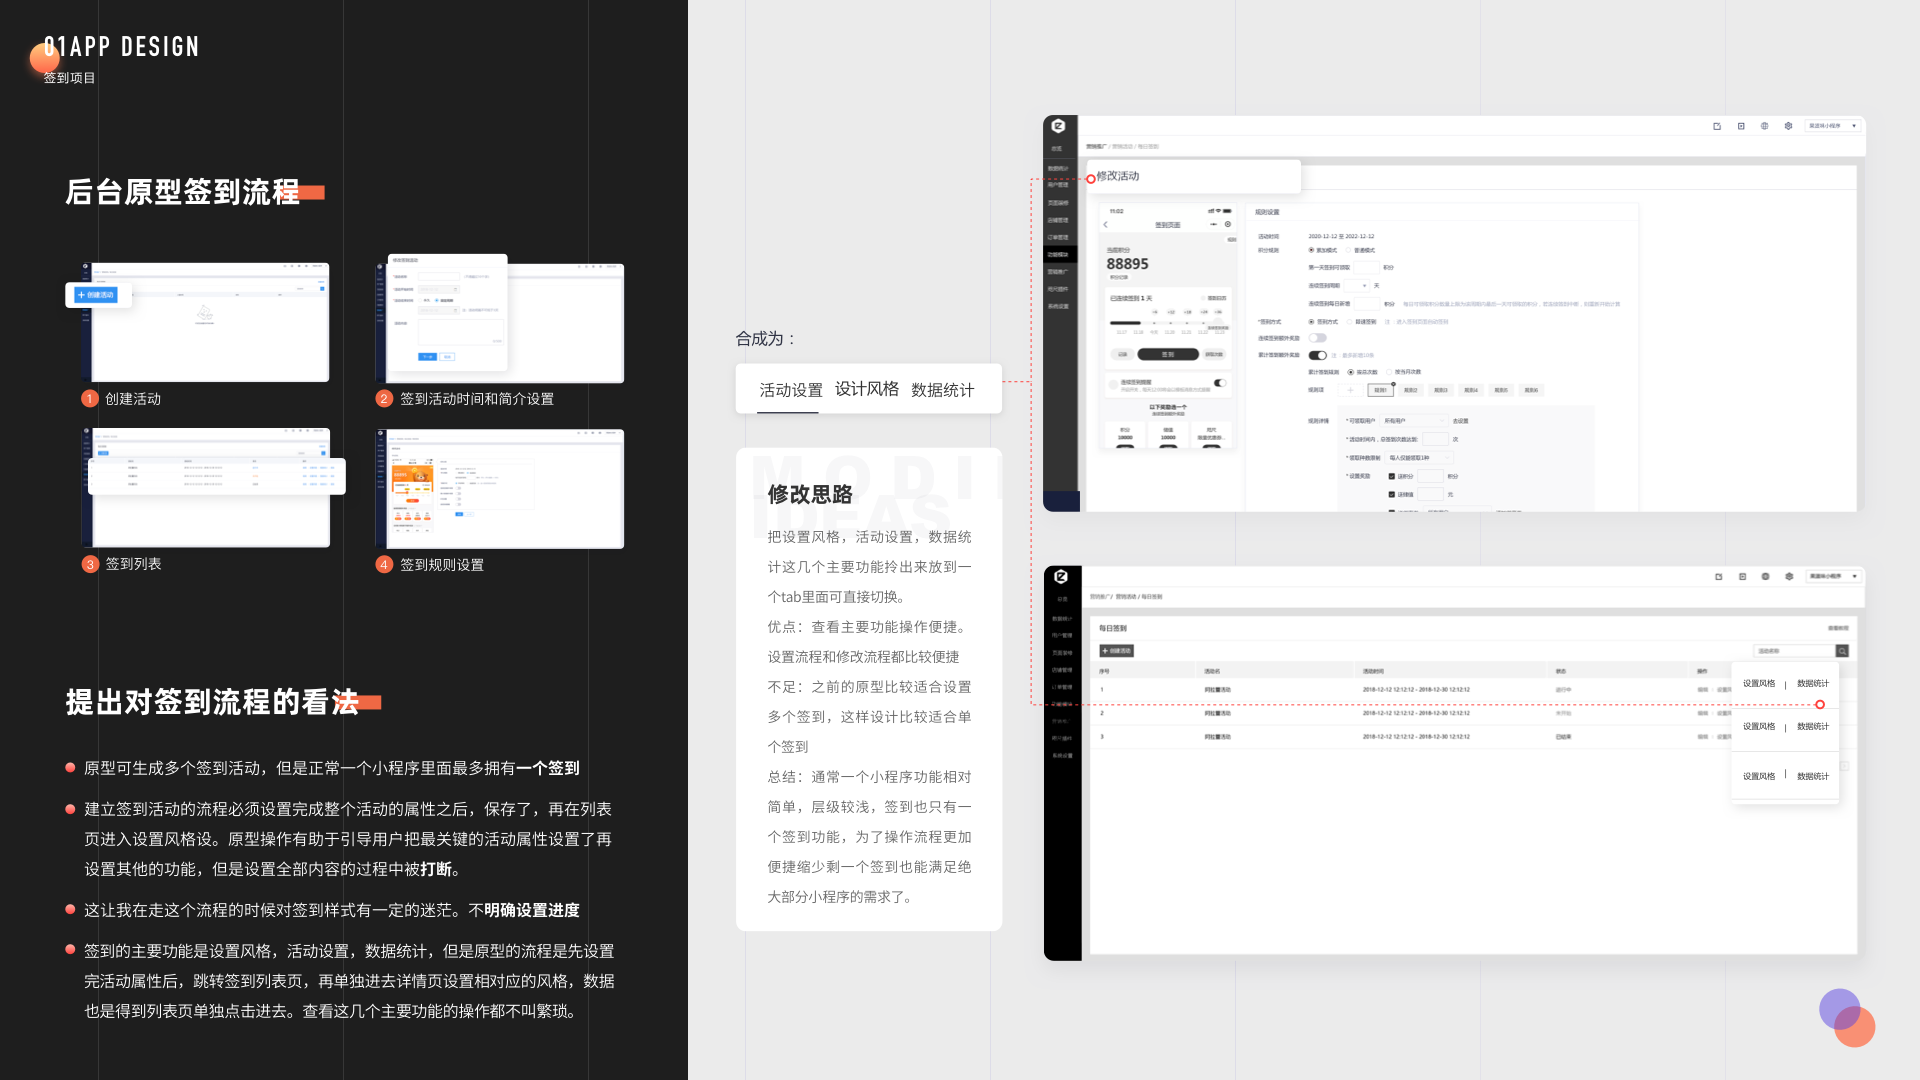Click the numbered 3 badge beside 签到列表
This screenshot has width=1920, height=1080.
pyautogui.click(x=90, y=565)
